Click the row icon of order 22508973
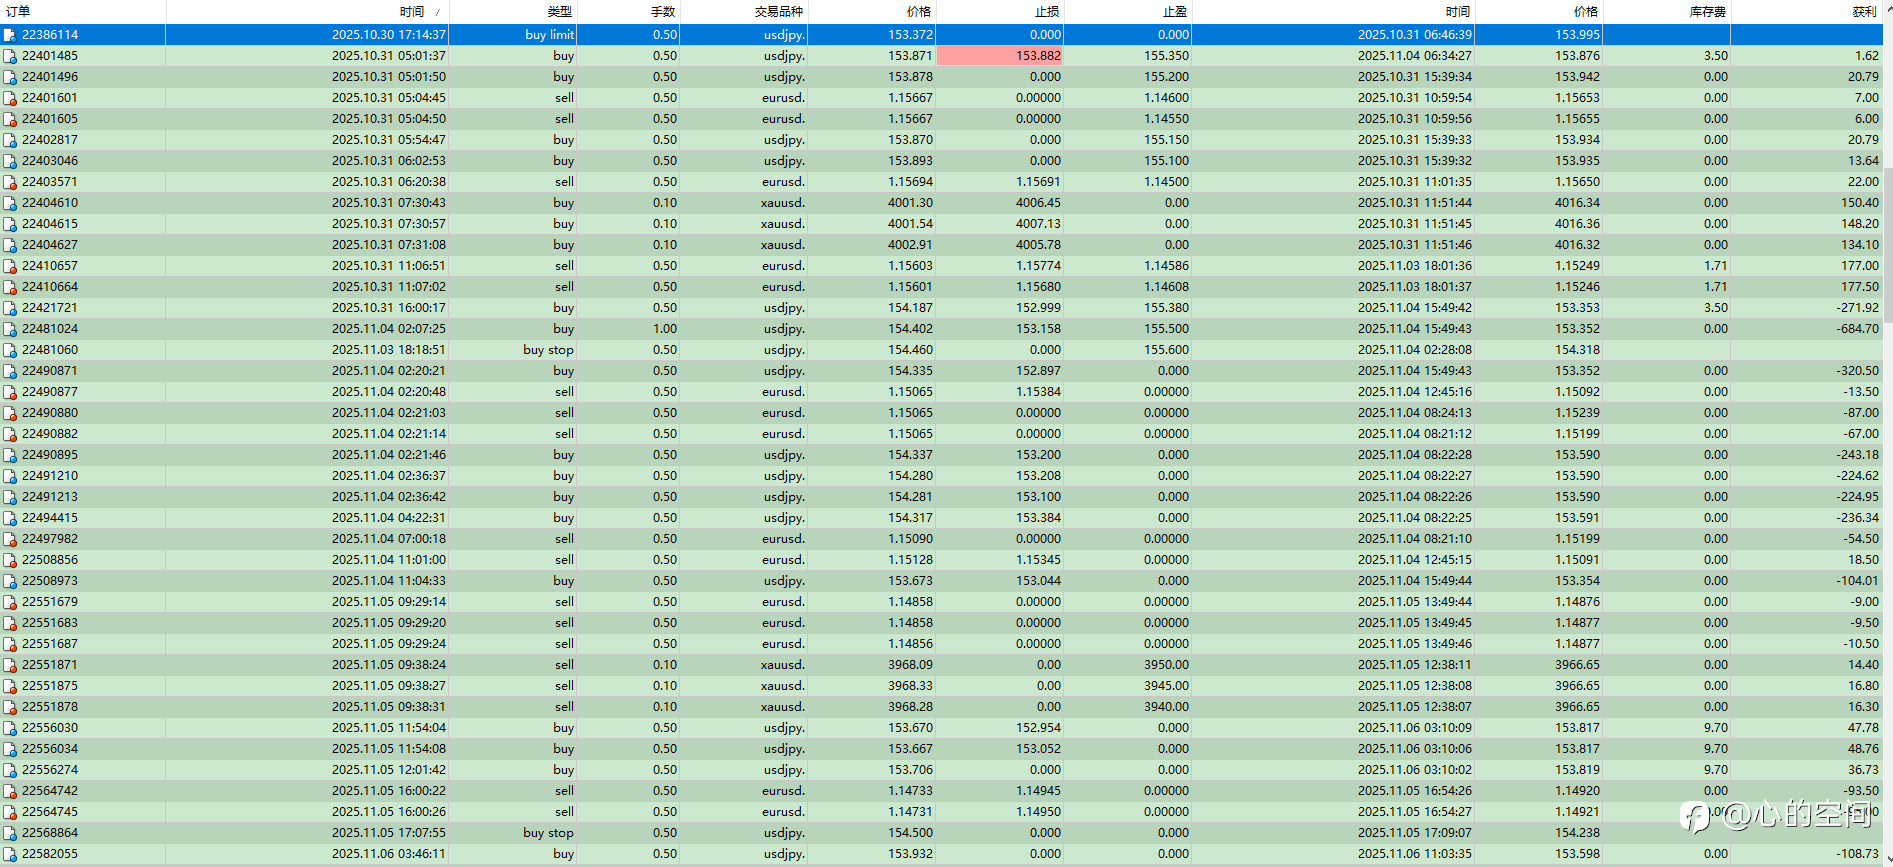This screenshot has height=867, width=1893. coord(10,581)
